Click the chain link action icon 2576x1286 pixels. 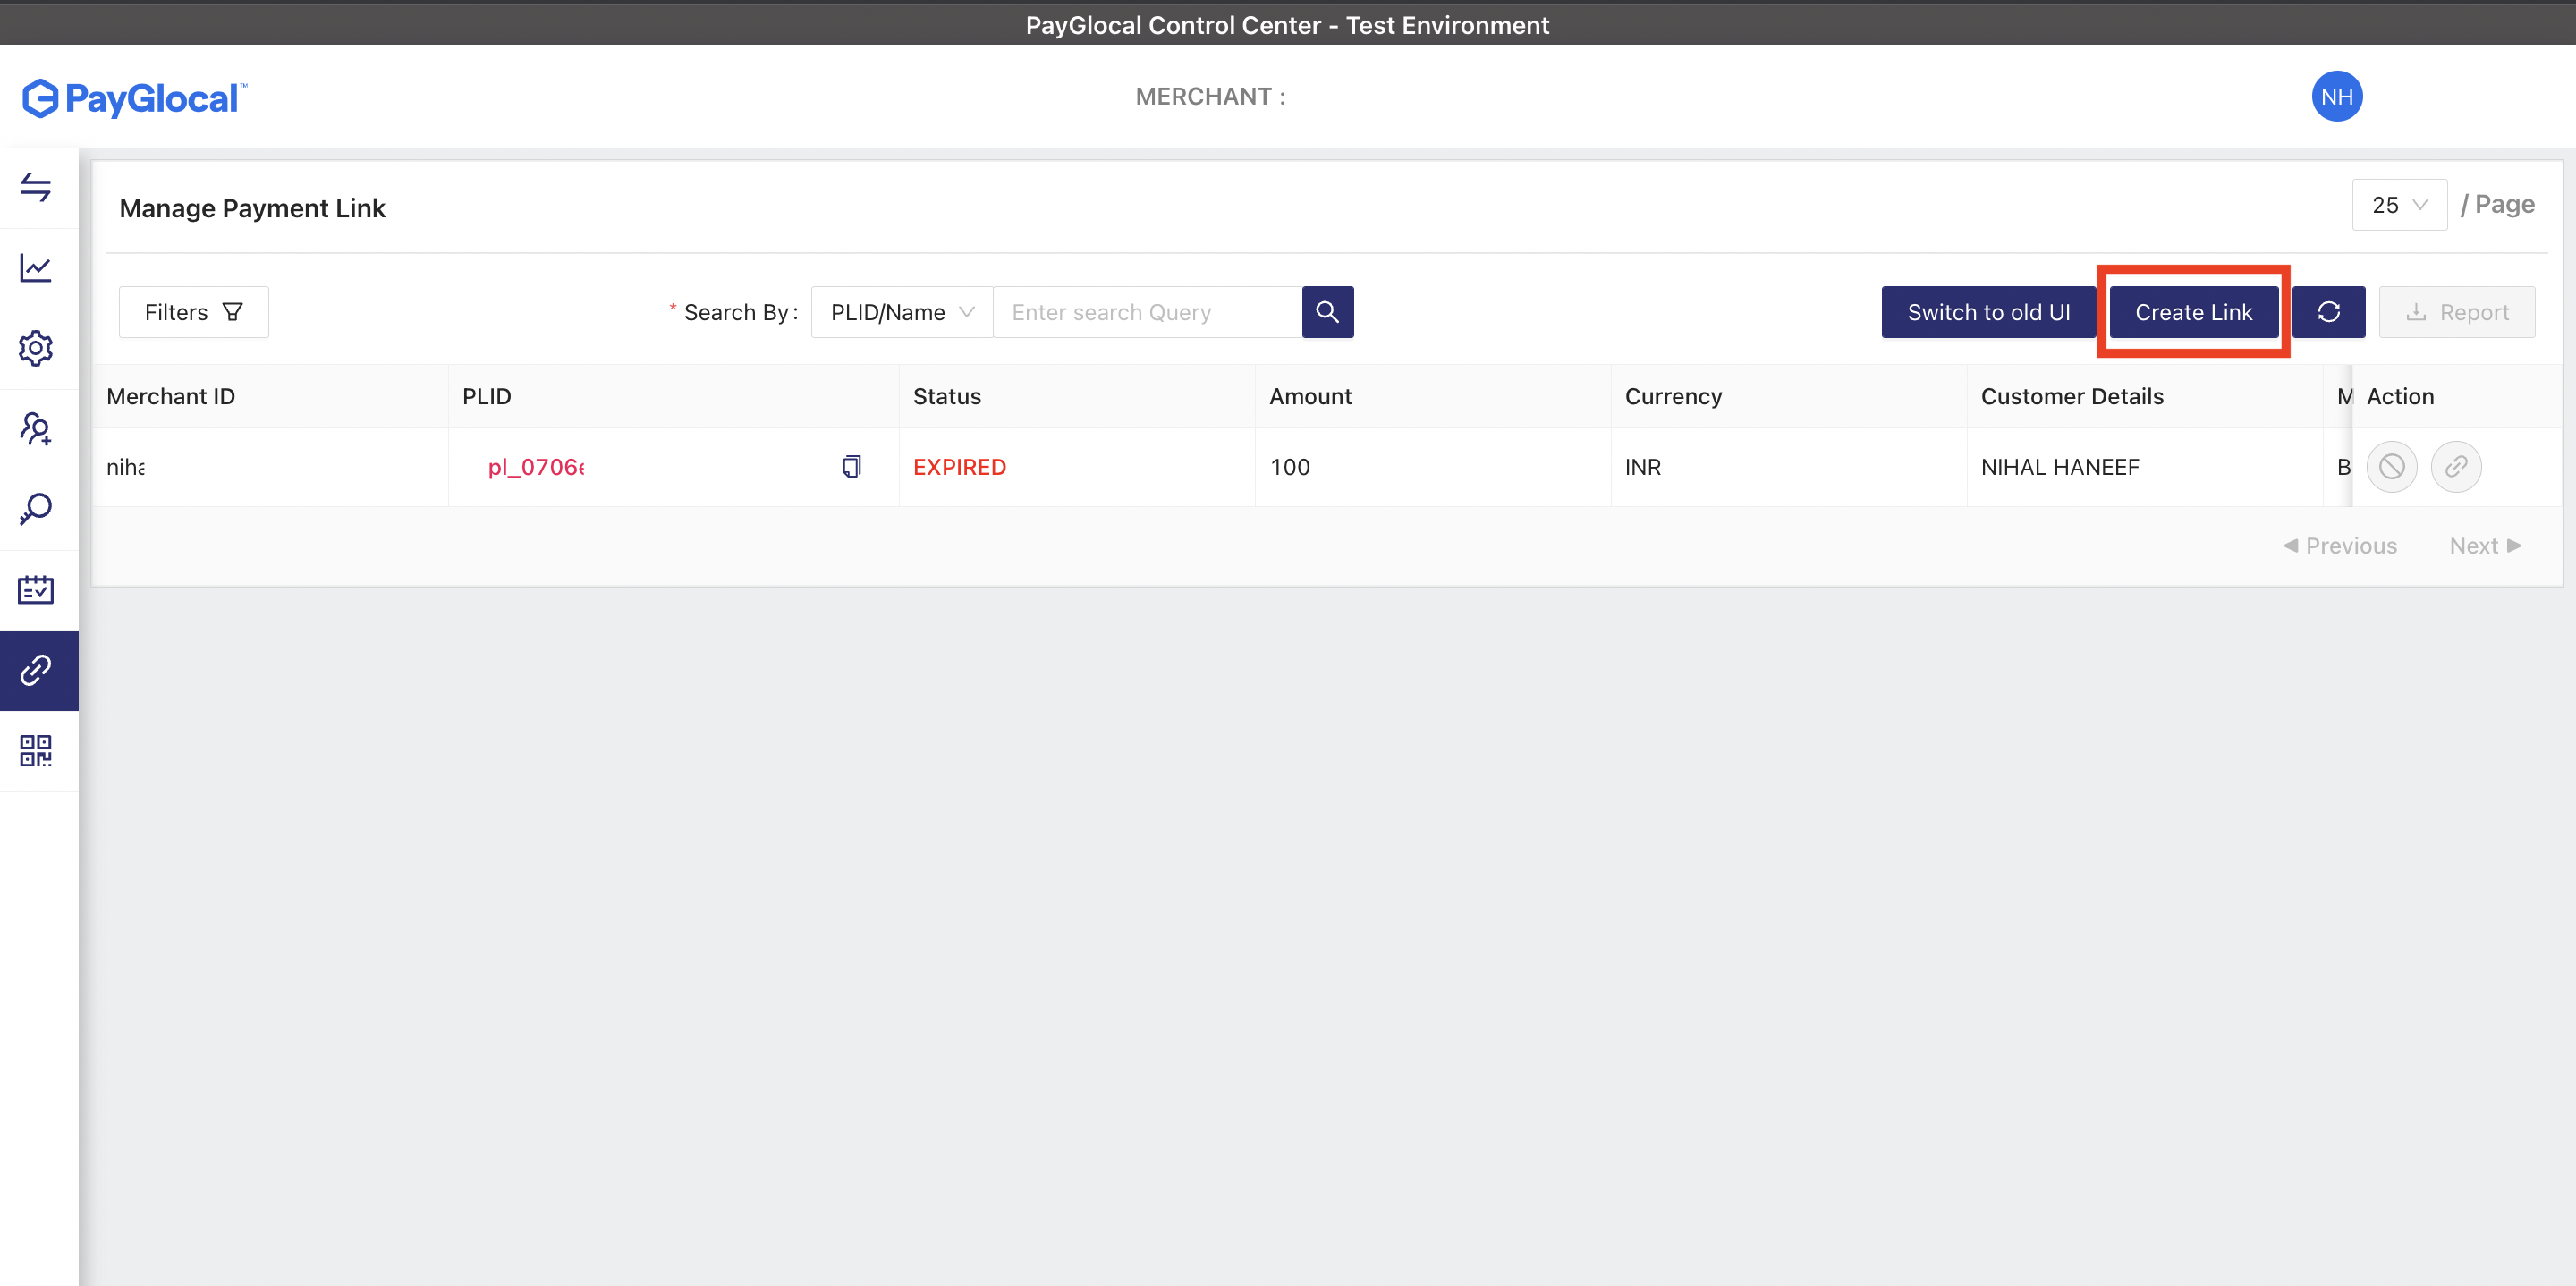pyautogui.click(x=2455, y=466)
